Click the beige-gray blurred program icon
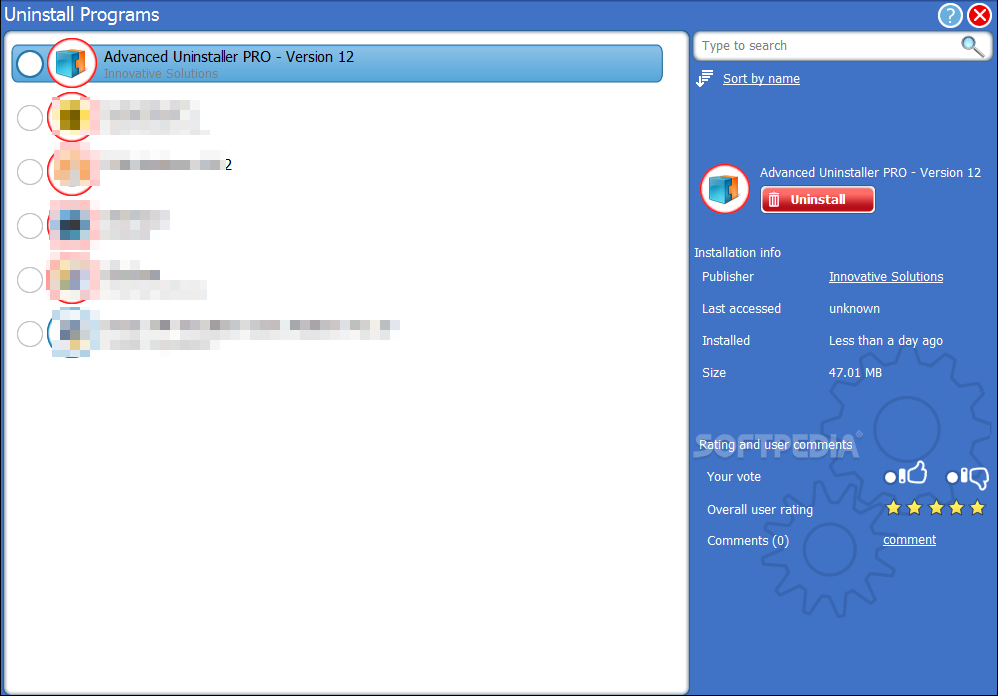Image resolution: width=998 pixels, height=696 pixels. point(72,279)
